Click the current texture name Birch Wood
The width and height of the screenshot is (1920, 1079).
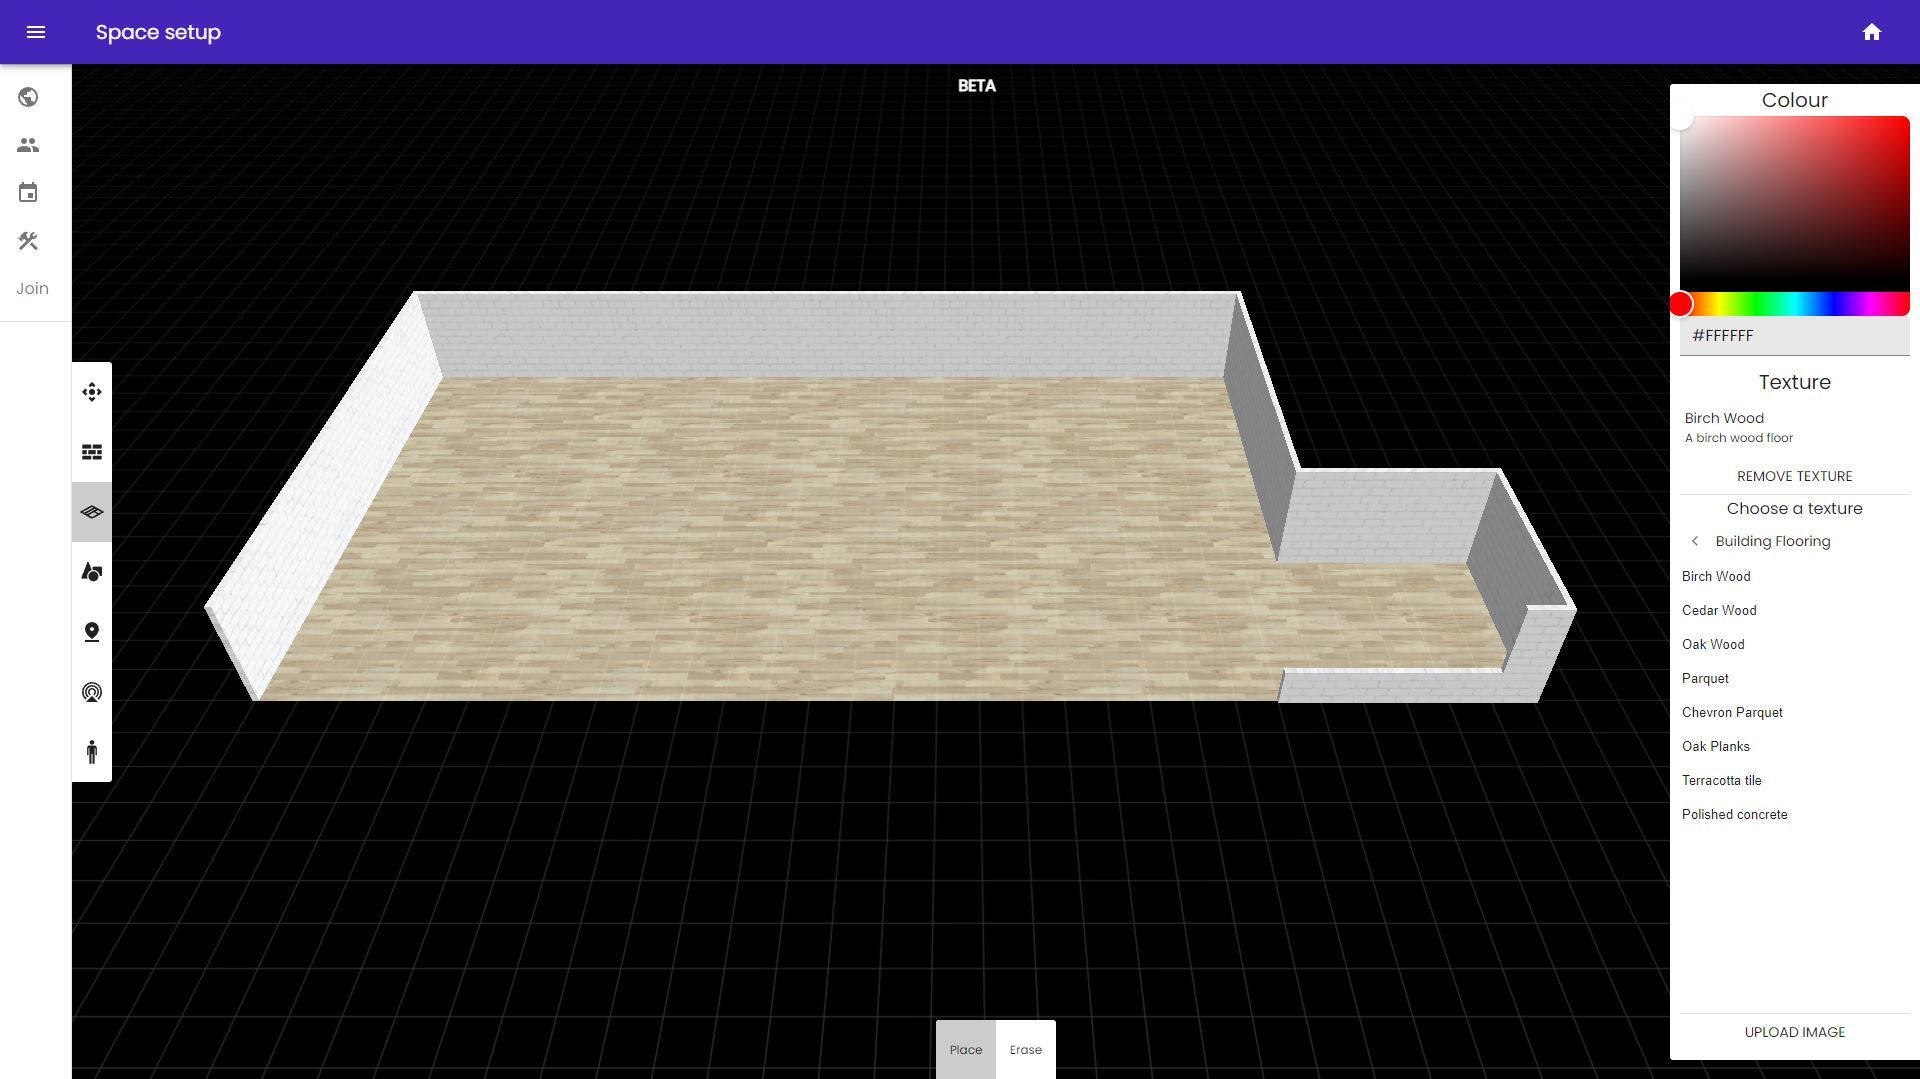click(1724, 418)
